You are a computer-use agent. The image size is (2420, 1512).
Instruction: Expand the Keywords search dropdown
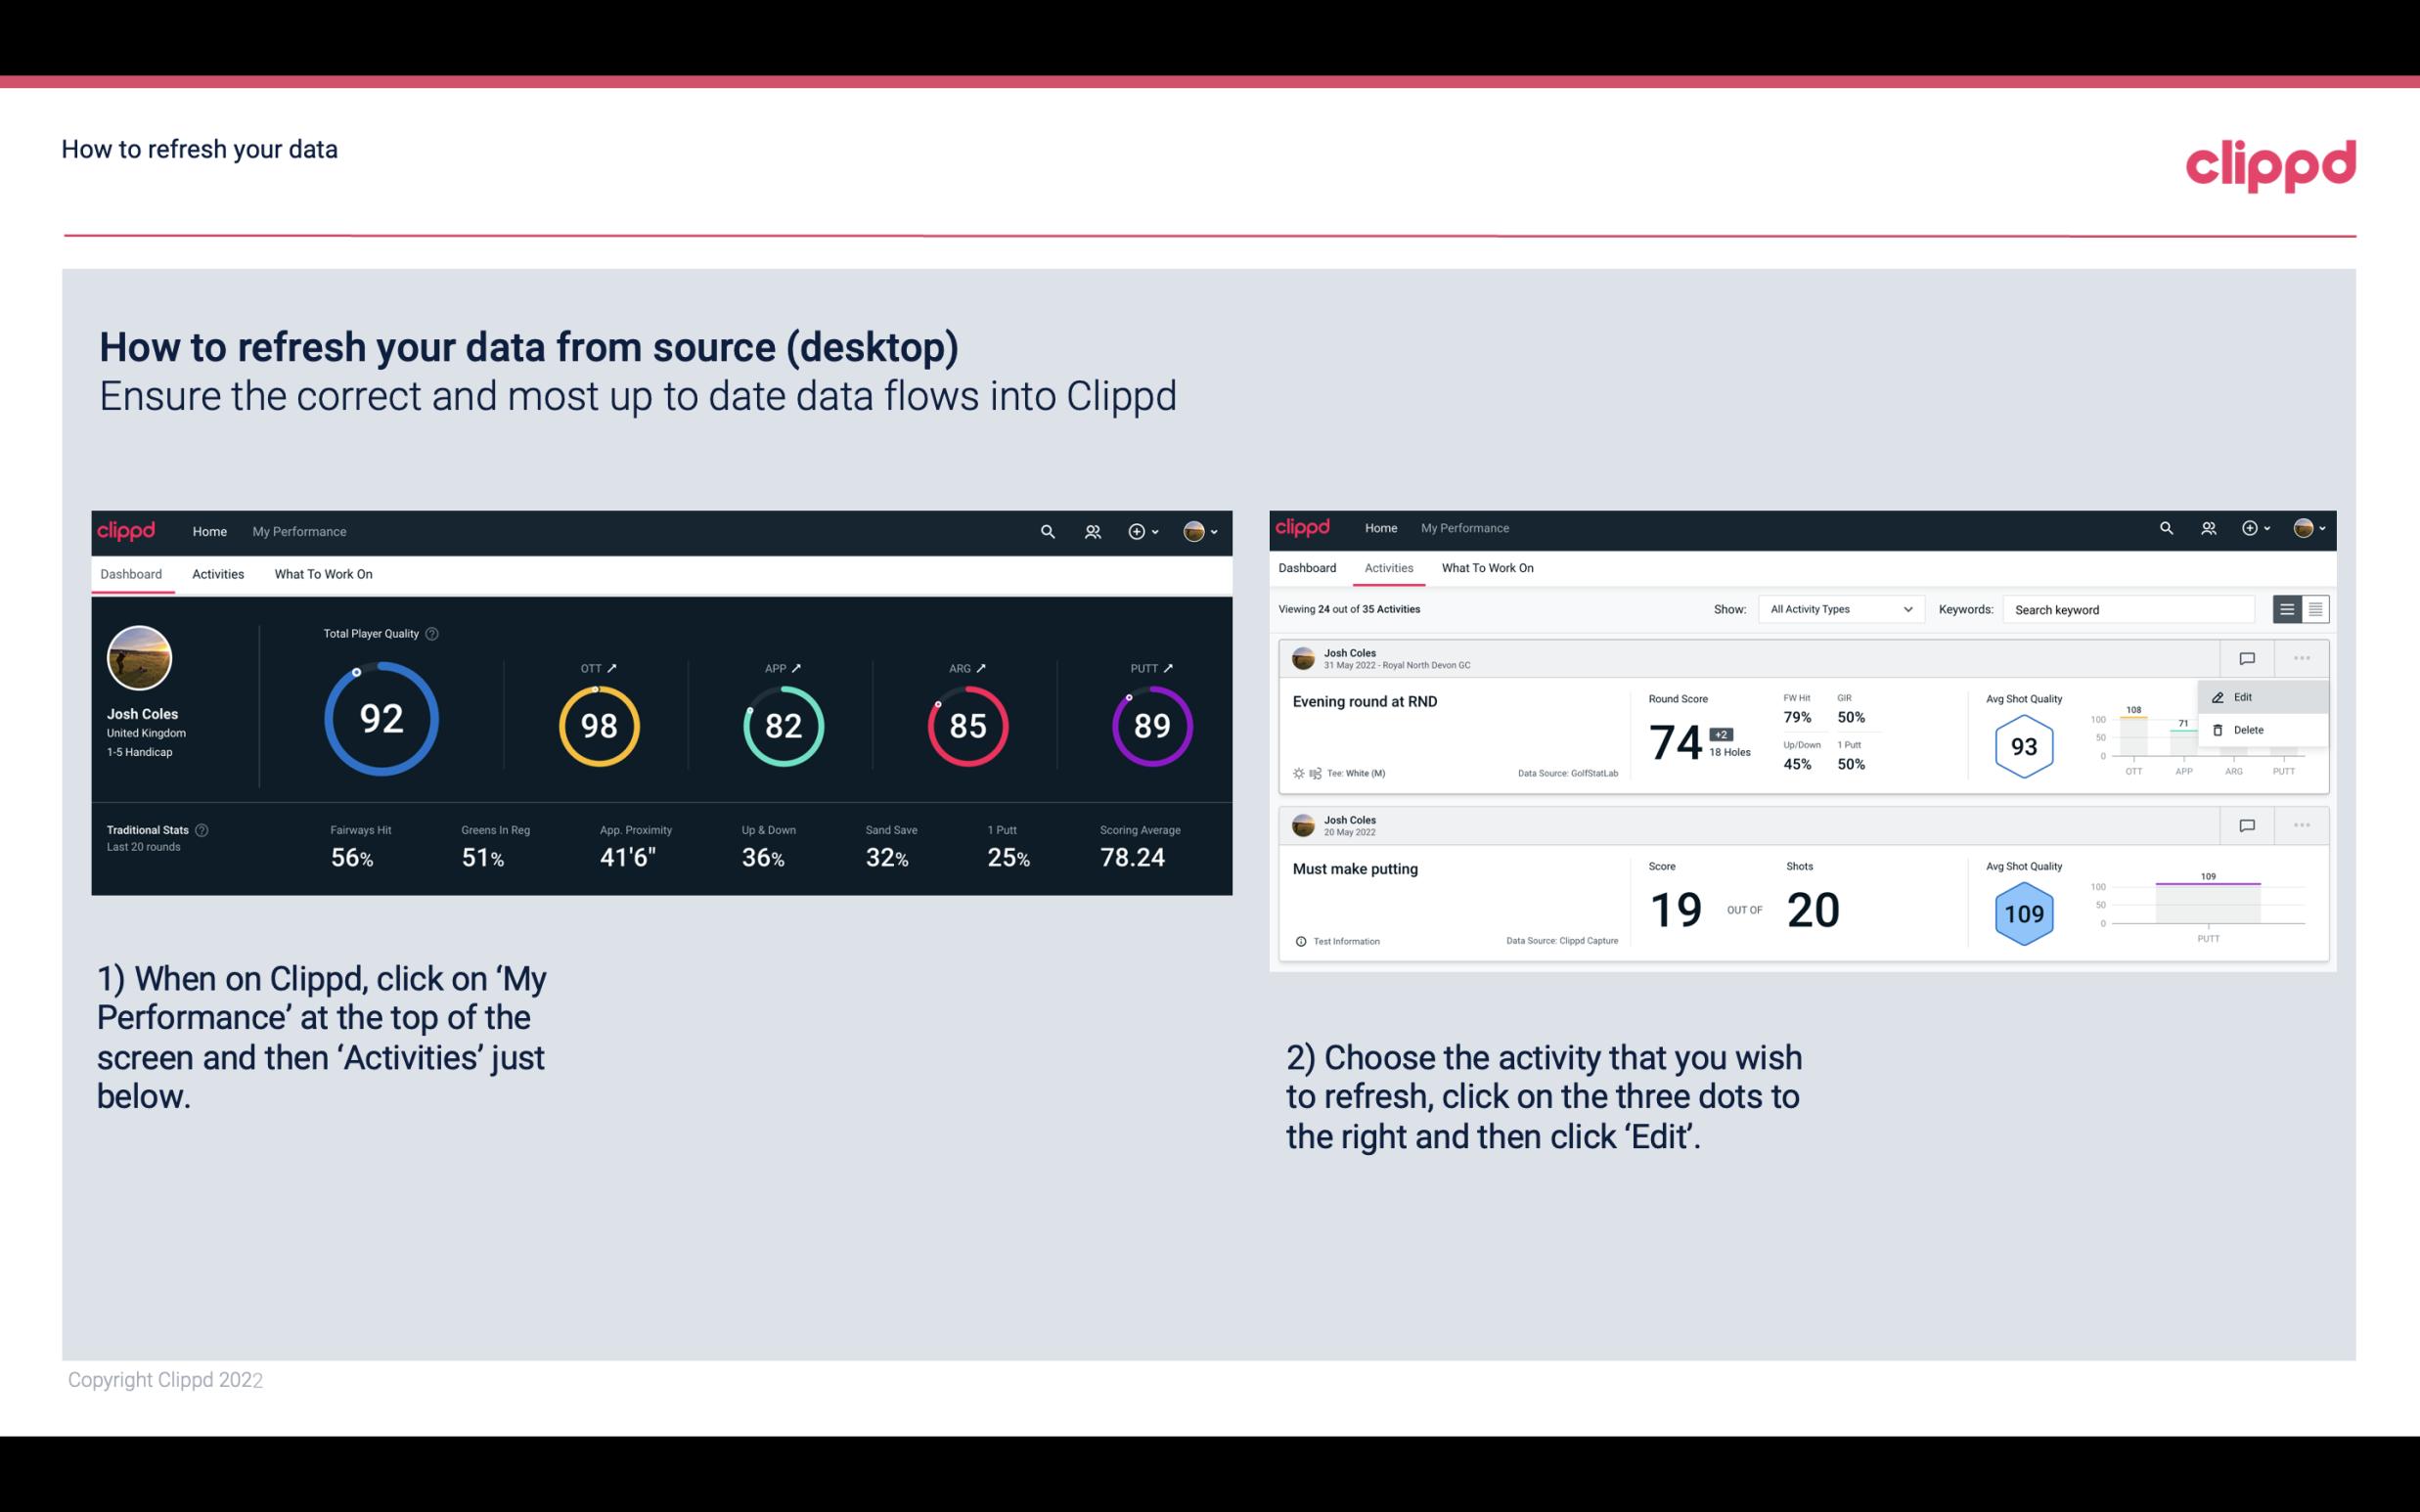[2126, 608]
